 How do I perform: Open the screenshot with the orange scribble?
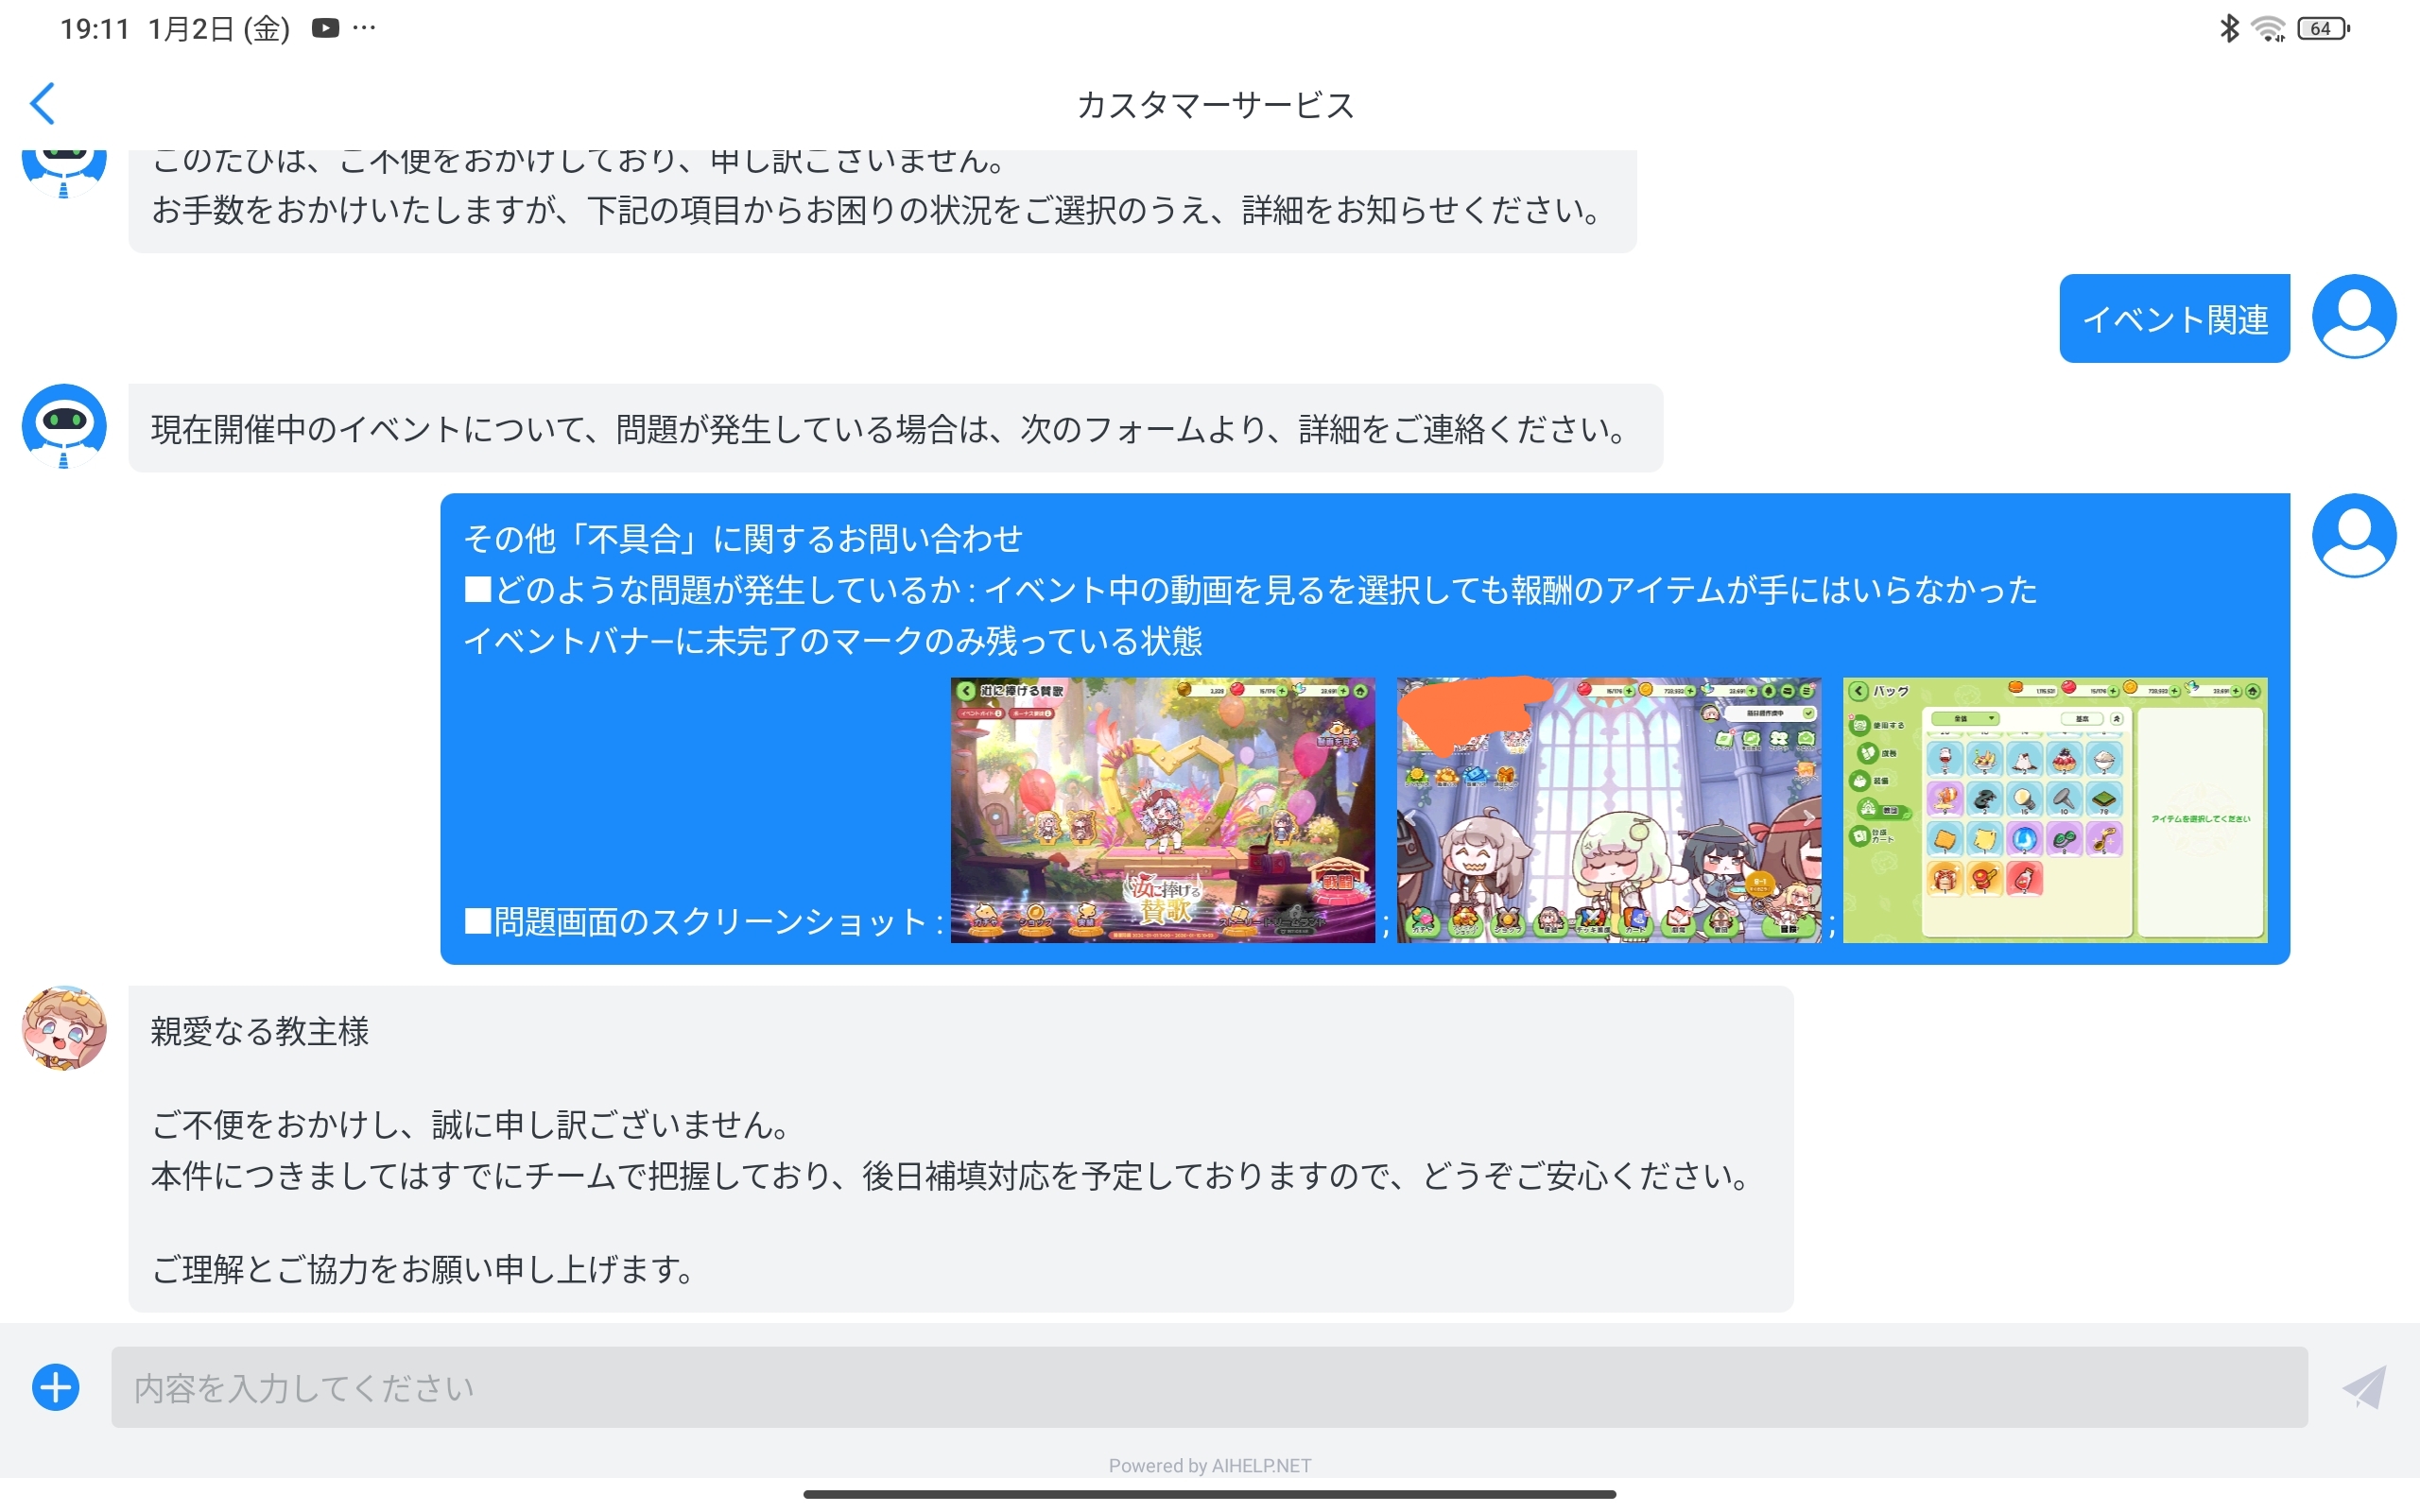click(x=1608, y=810)
